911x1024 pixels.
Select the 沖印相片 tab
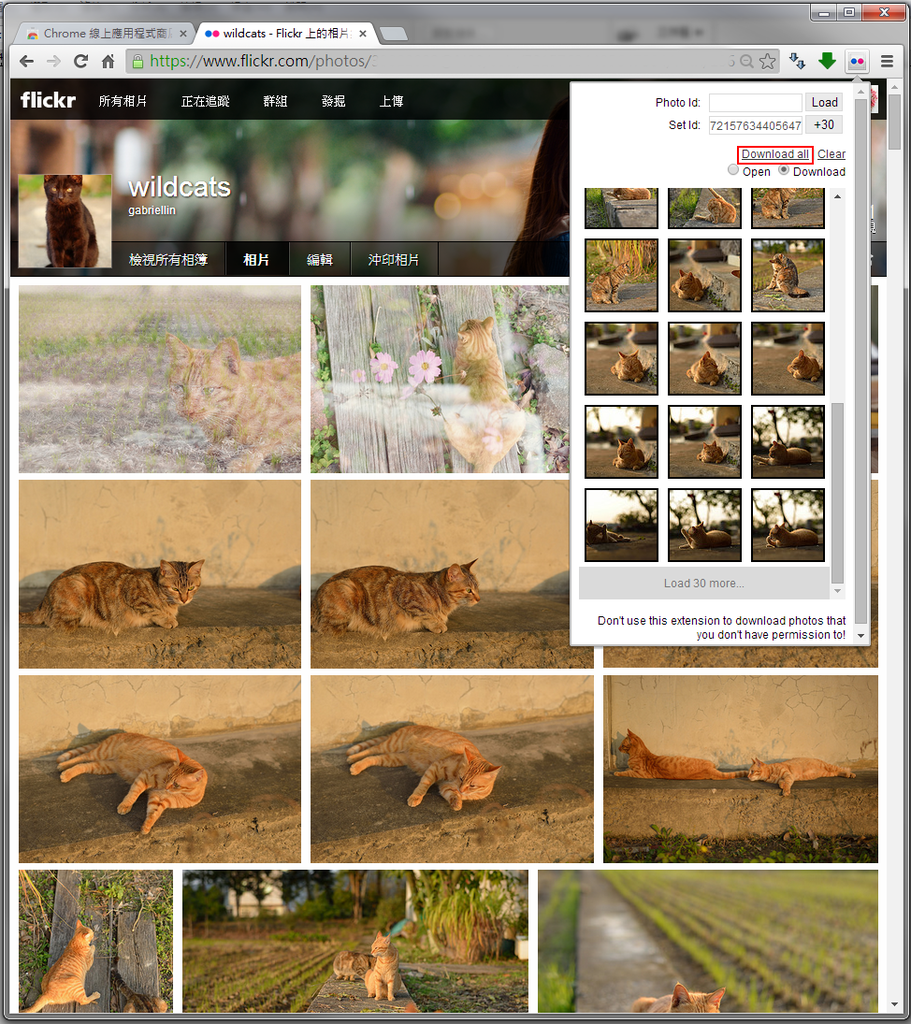[x=394, y=259]
